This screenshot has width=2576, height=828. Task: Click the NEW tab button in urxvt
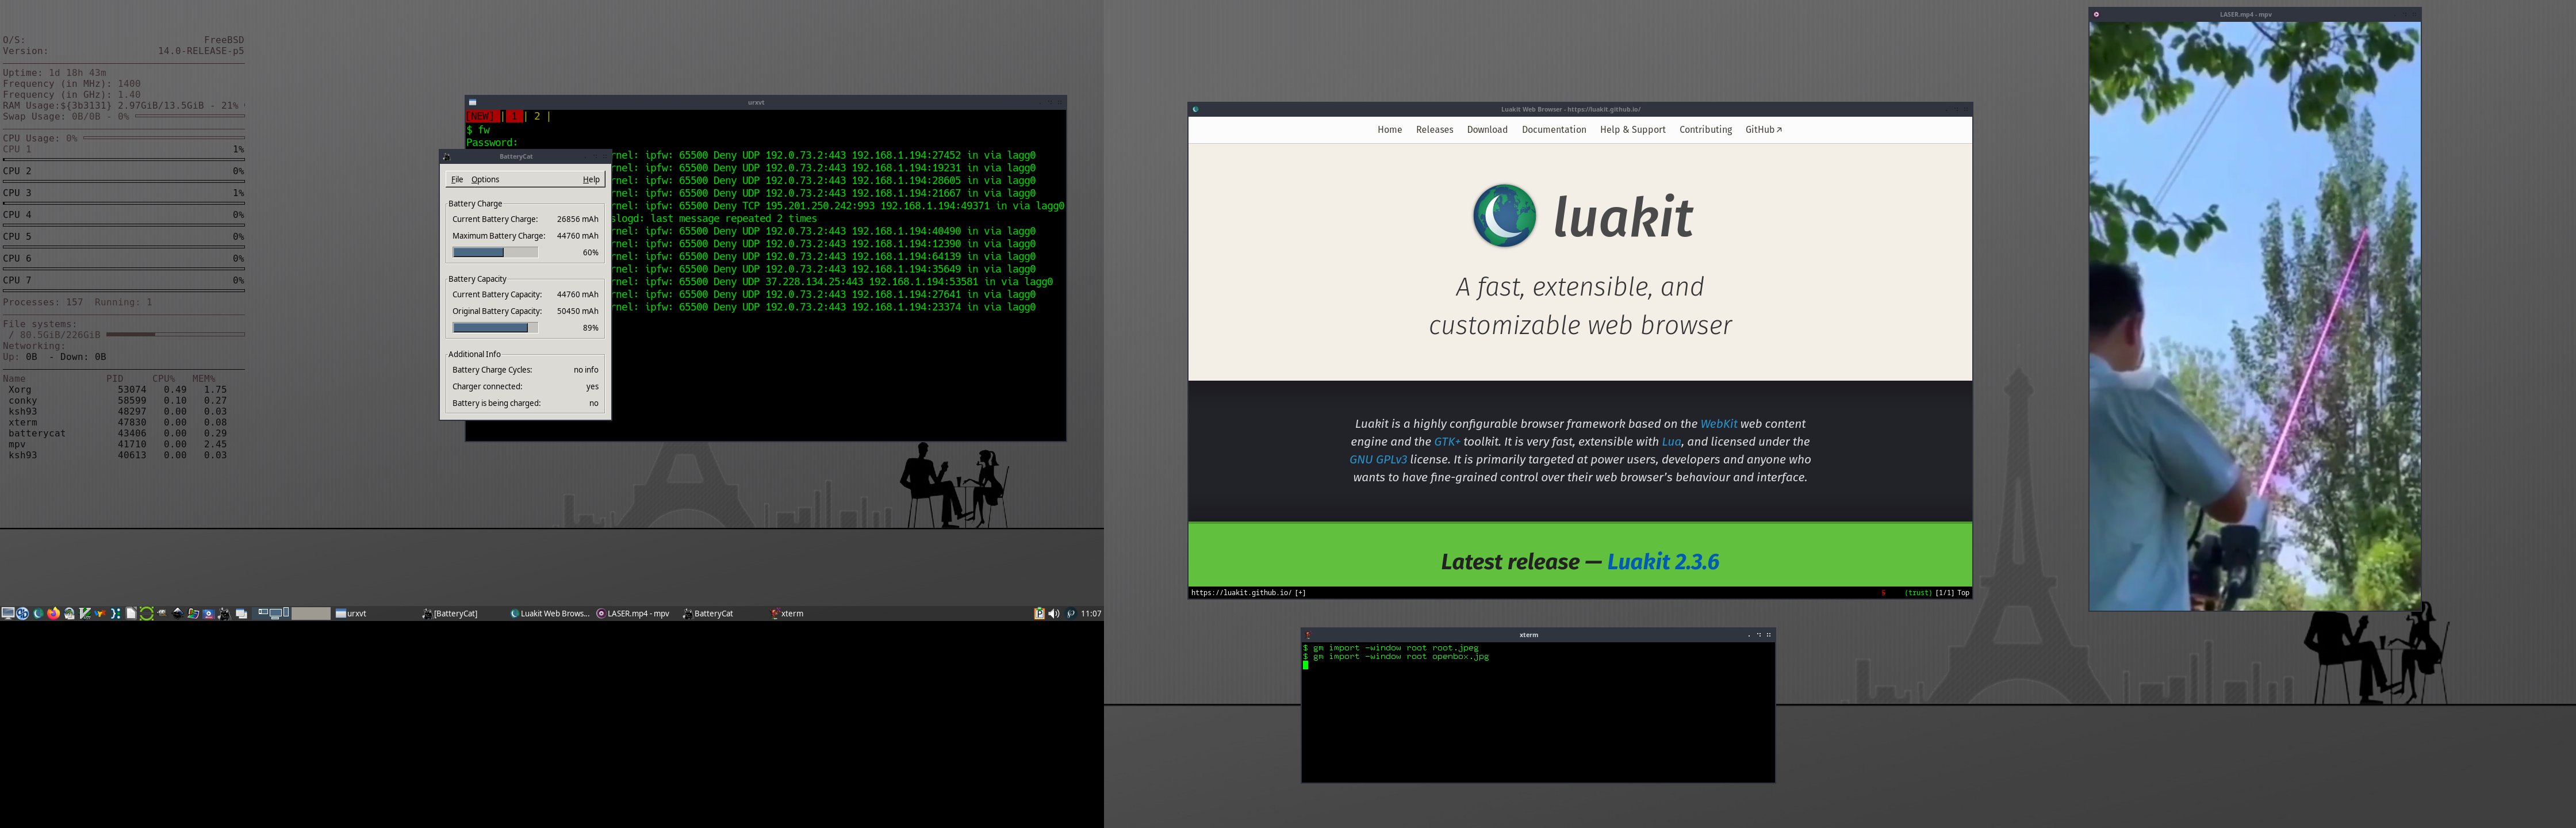(x=482, y=116)
